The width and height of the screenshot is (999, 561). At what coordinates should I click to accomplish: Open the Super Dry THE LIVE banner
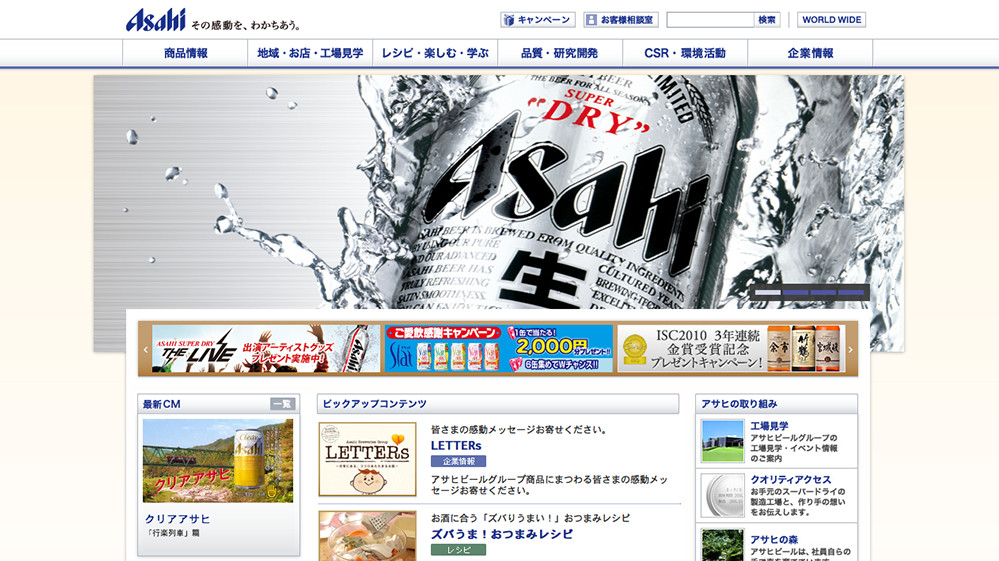(x=266, y=348)
